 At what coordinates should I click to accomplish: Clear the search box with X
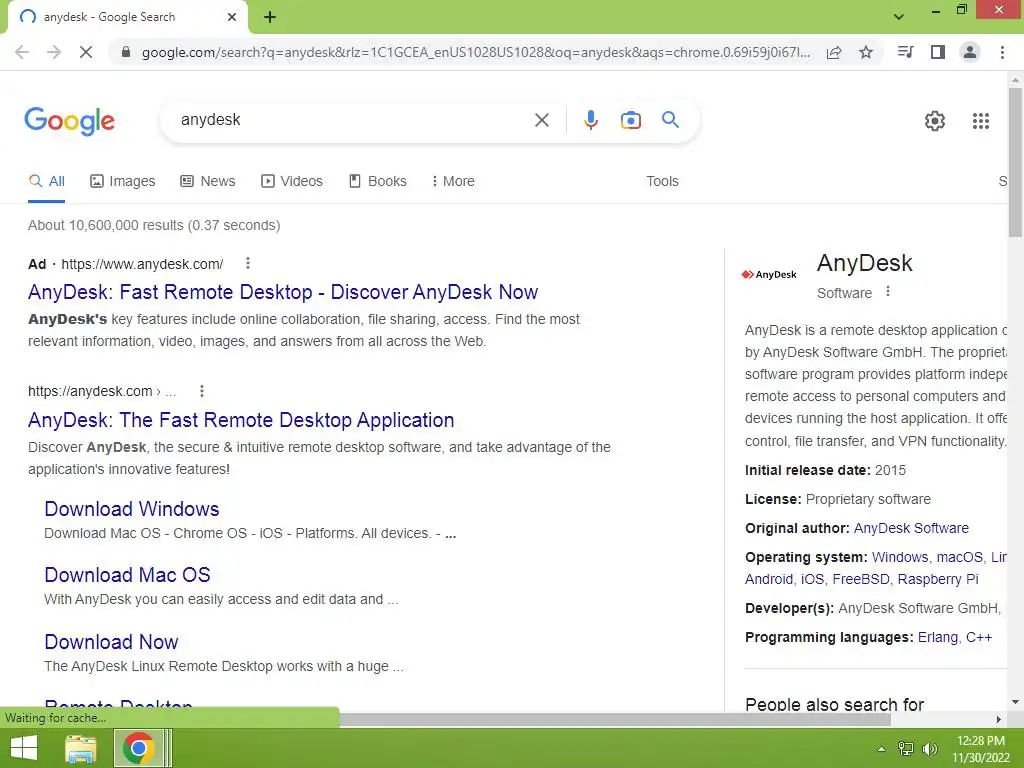coord(541,120)
